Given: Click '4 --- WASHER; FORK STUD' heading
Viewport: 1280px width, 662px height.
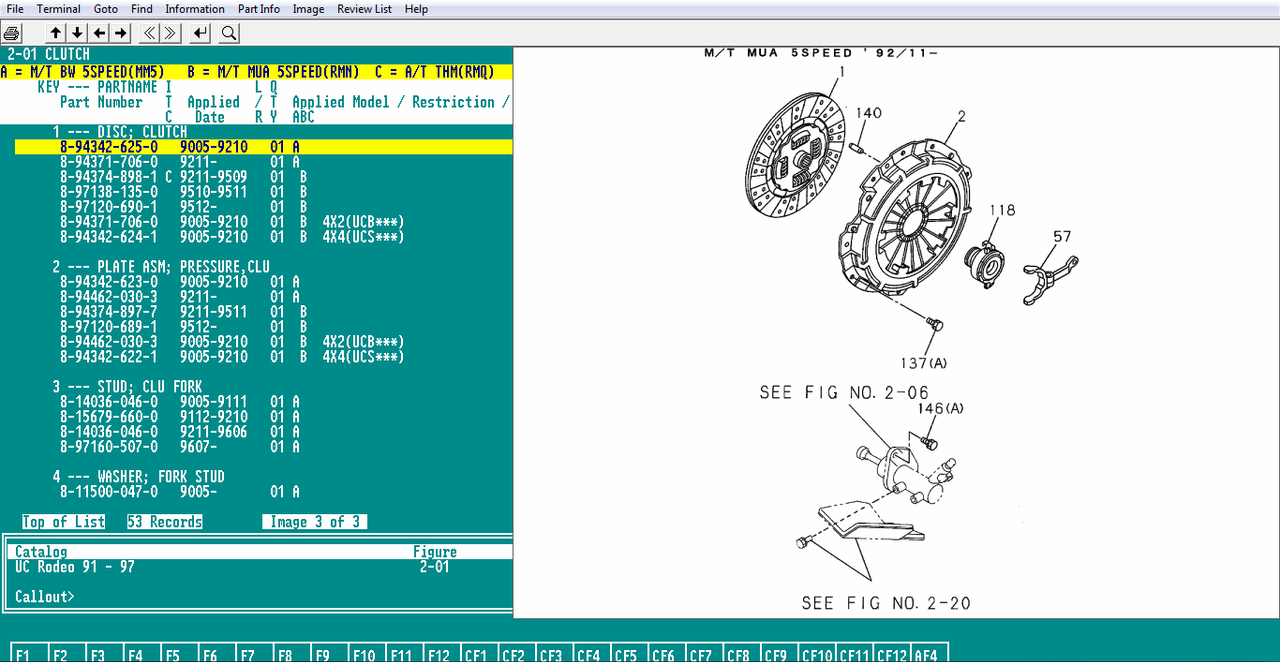Looking at the screenshot, I should pyautogui.click(x=139, y=477).
